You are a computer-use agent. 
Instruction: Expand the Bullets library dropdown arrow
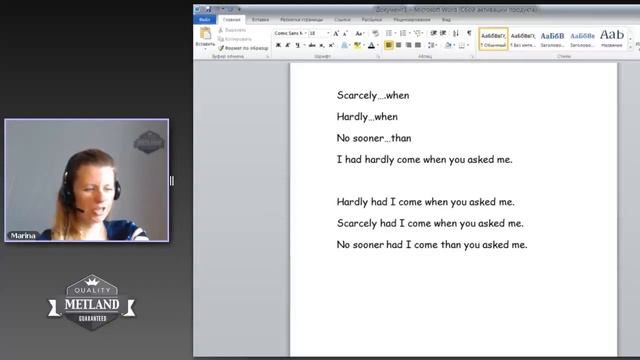395,33
